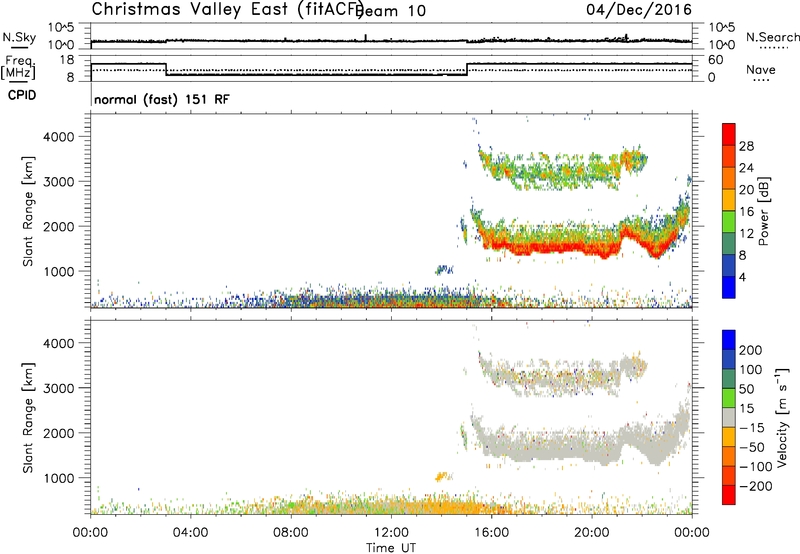
Task: Click 'Slant Range [km]' label of velocity panel
Action: pyautogui.click(x=28, y=417)
